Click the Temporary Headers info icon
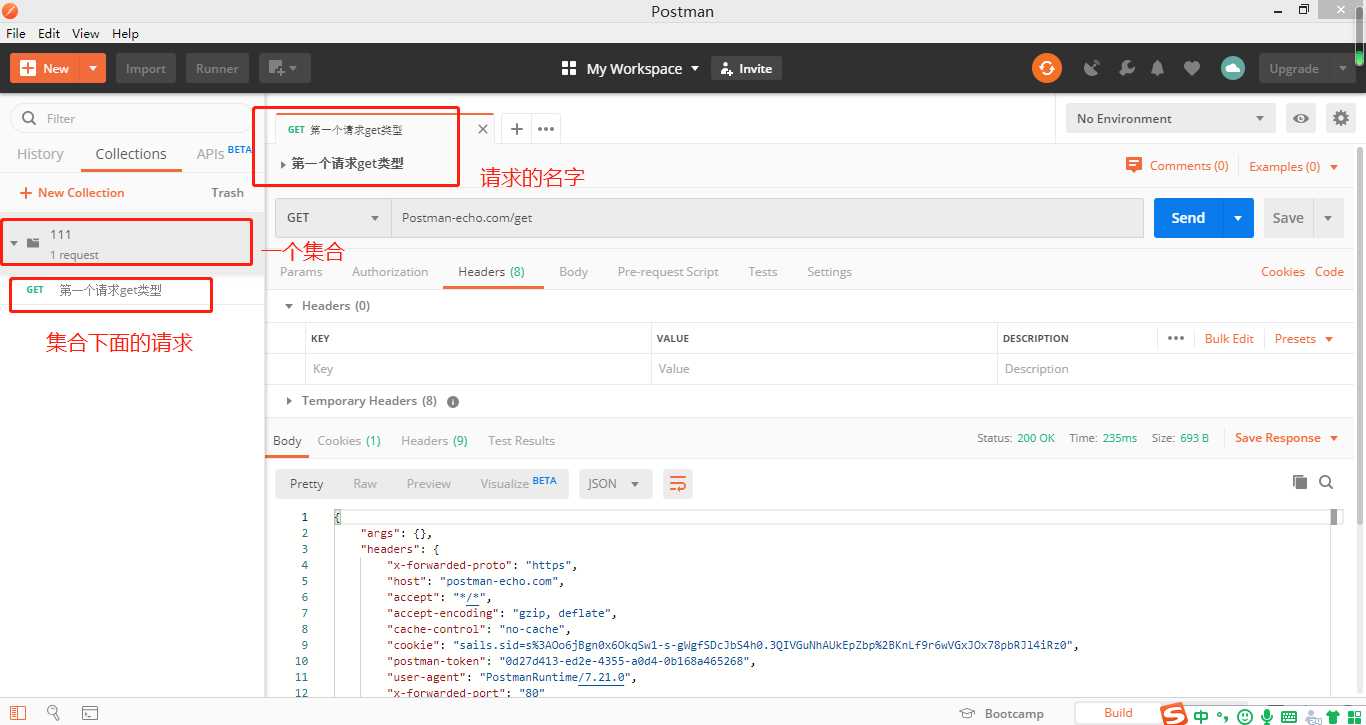Image resolution: width=1366 pixels, height=725 pixels. [453, 401]
